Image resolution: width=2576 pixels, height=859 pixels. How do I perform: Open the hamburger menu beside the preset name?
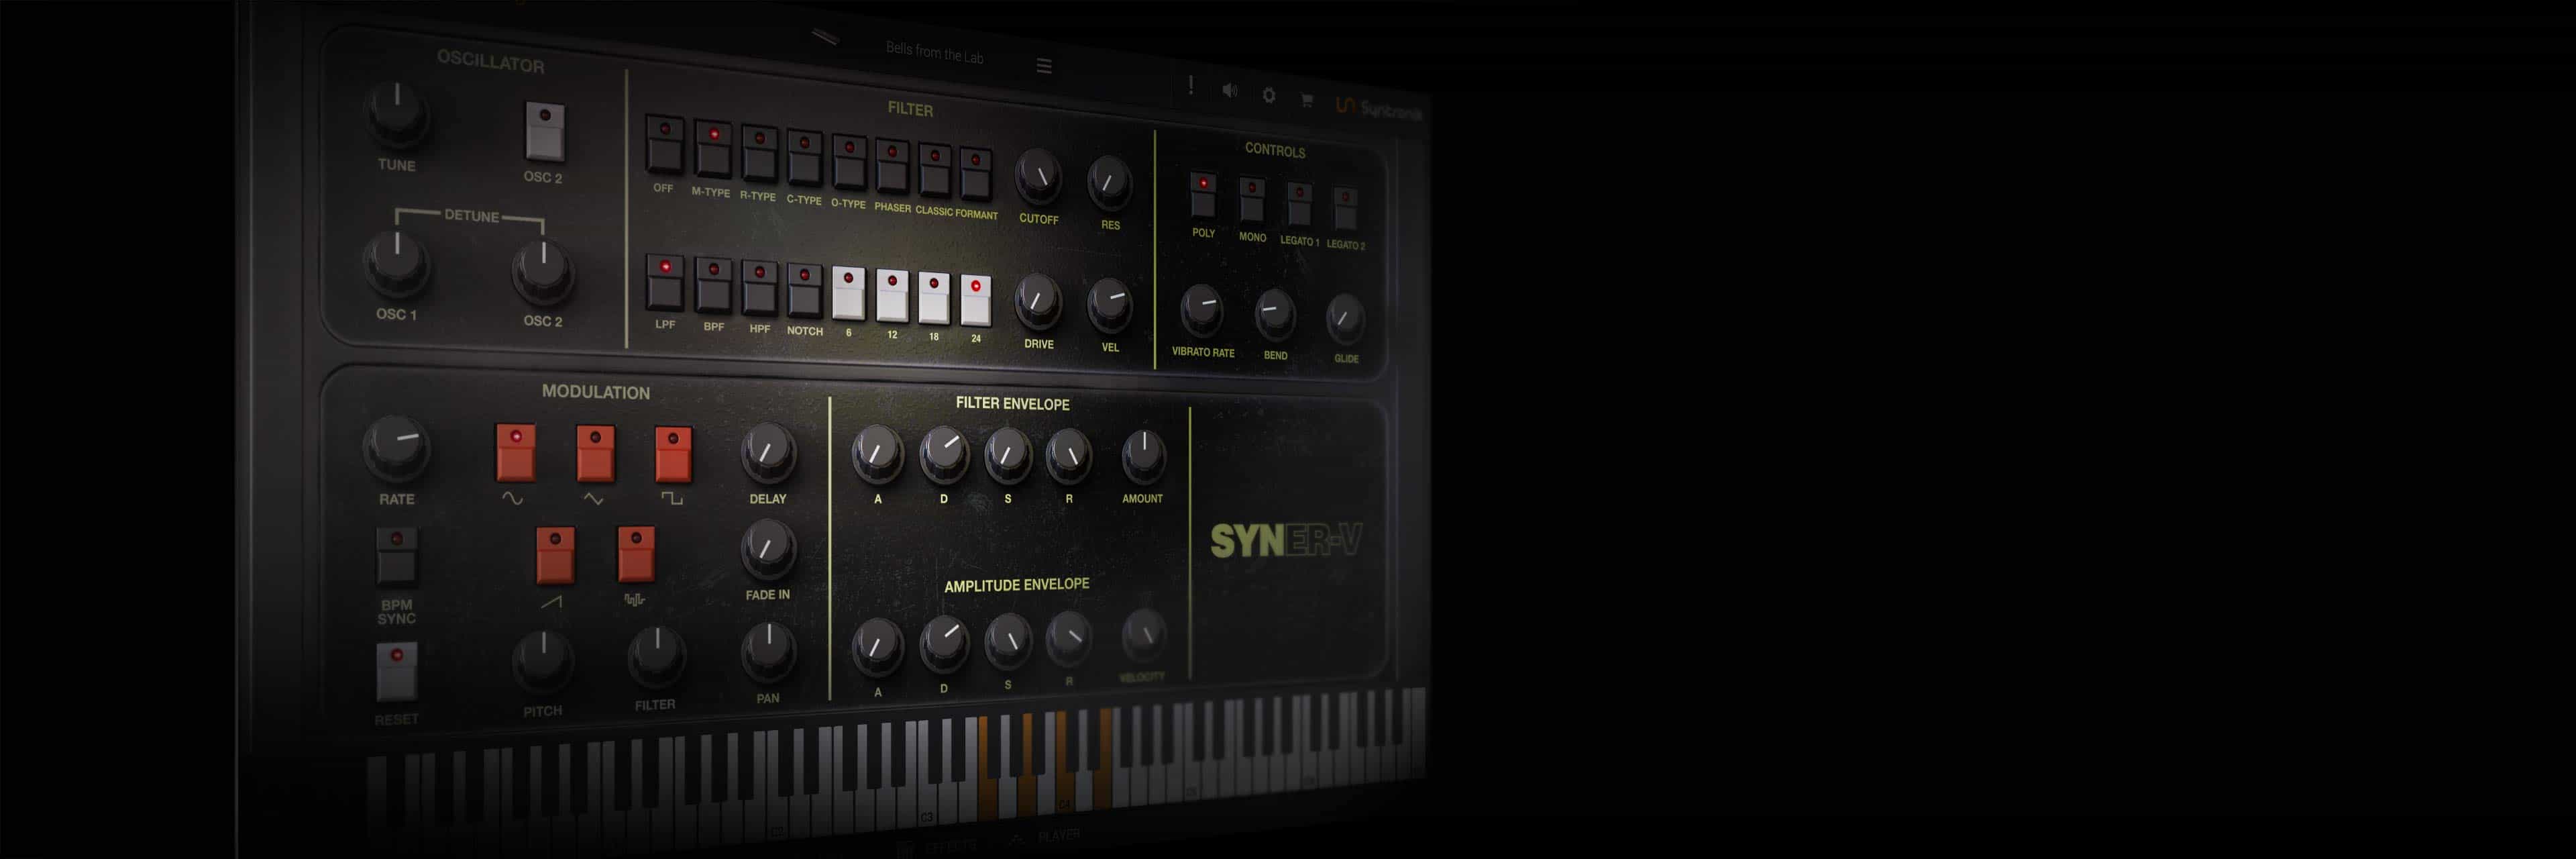click(1044, 66)
